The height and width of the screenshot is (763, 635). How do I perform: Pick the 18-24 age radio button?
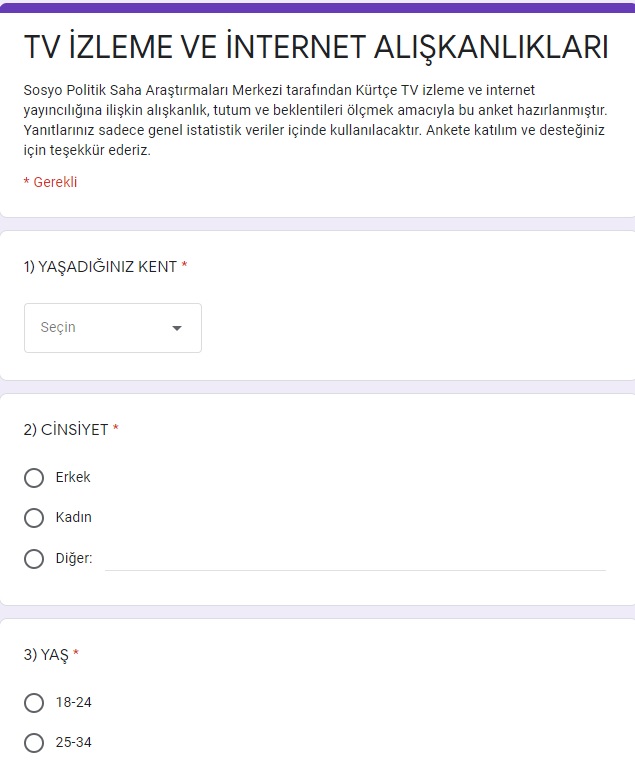click(34, 703)
